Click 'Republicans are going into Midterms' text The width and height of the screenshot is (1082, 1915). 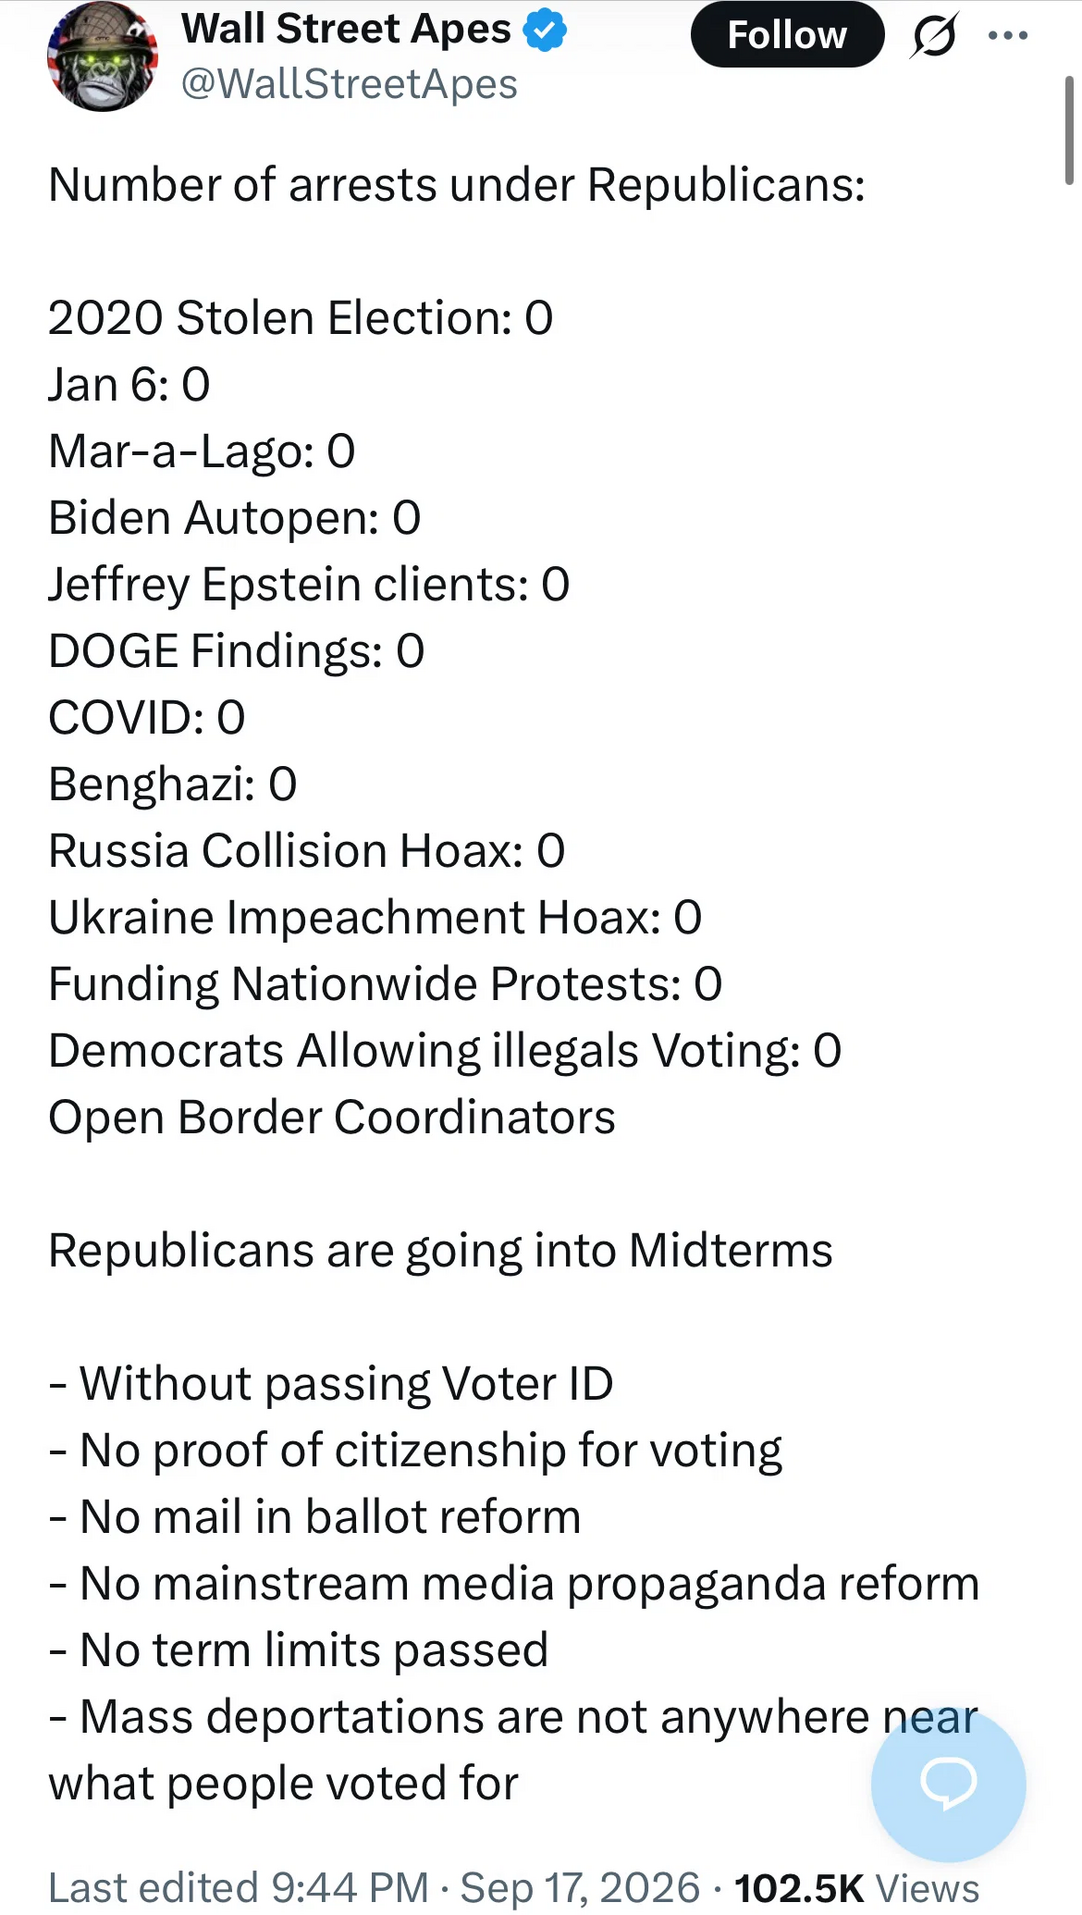click(441, 1251)
